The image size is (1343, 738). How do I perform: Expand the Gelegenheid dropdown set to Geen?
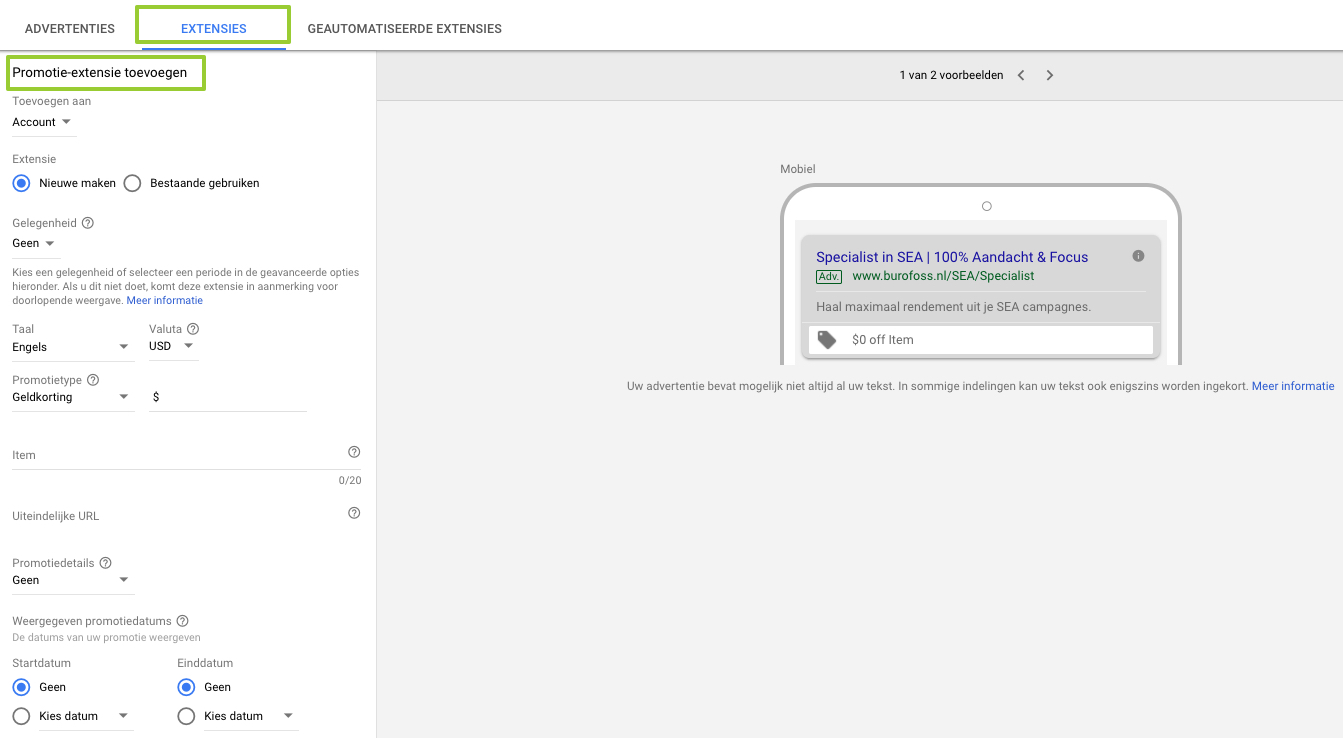coord(34,243)
